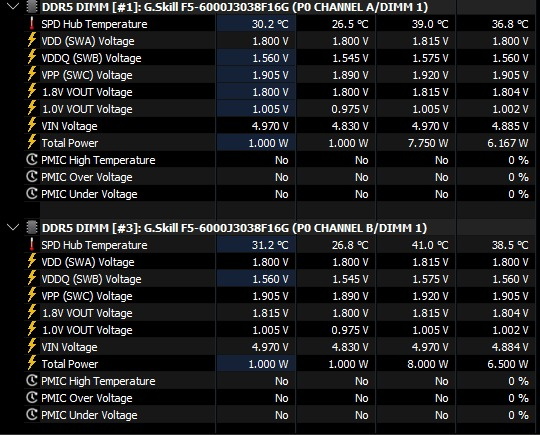Click the 41.0 °C maximum temperature value

(430, 245)
